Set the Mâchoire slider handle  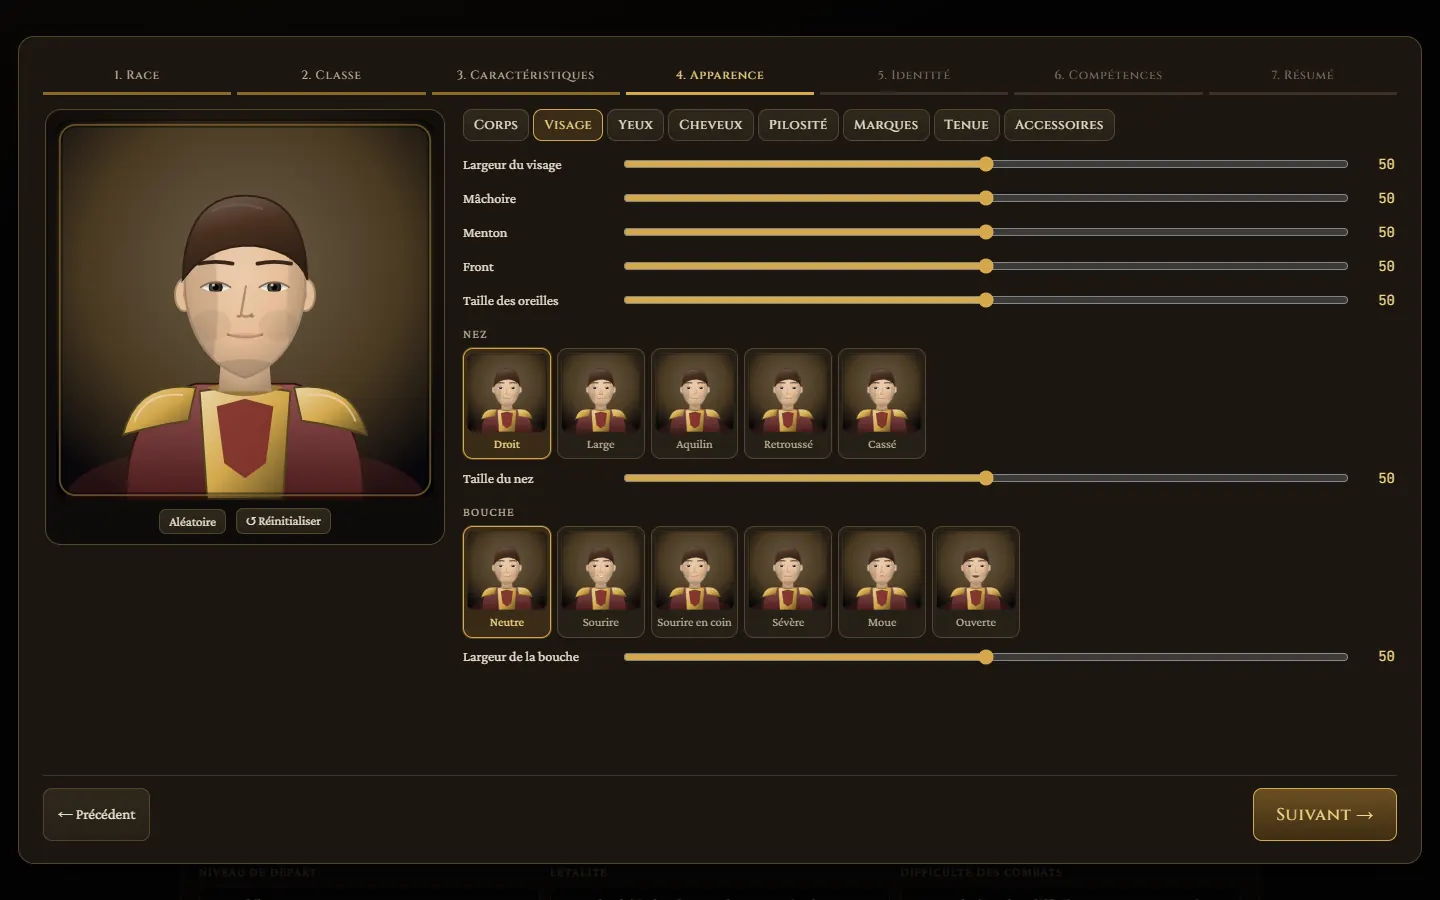coord(986,198)
